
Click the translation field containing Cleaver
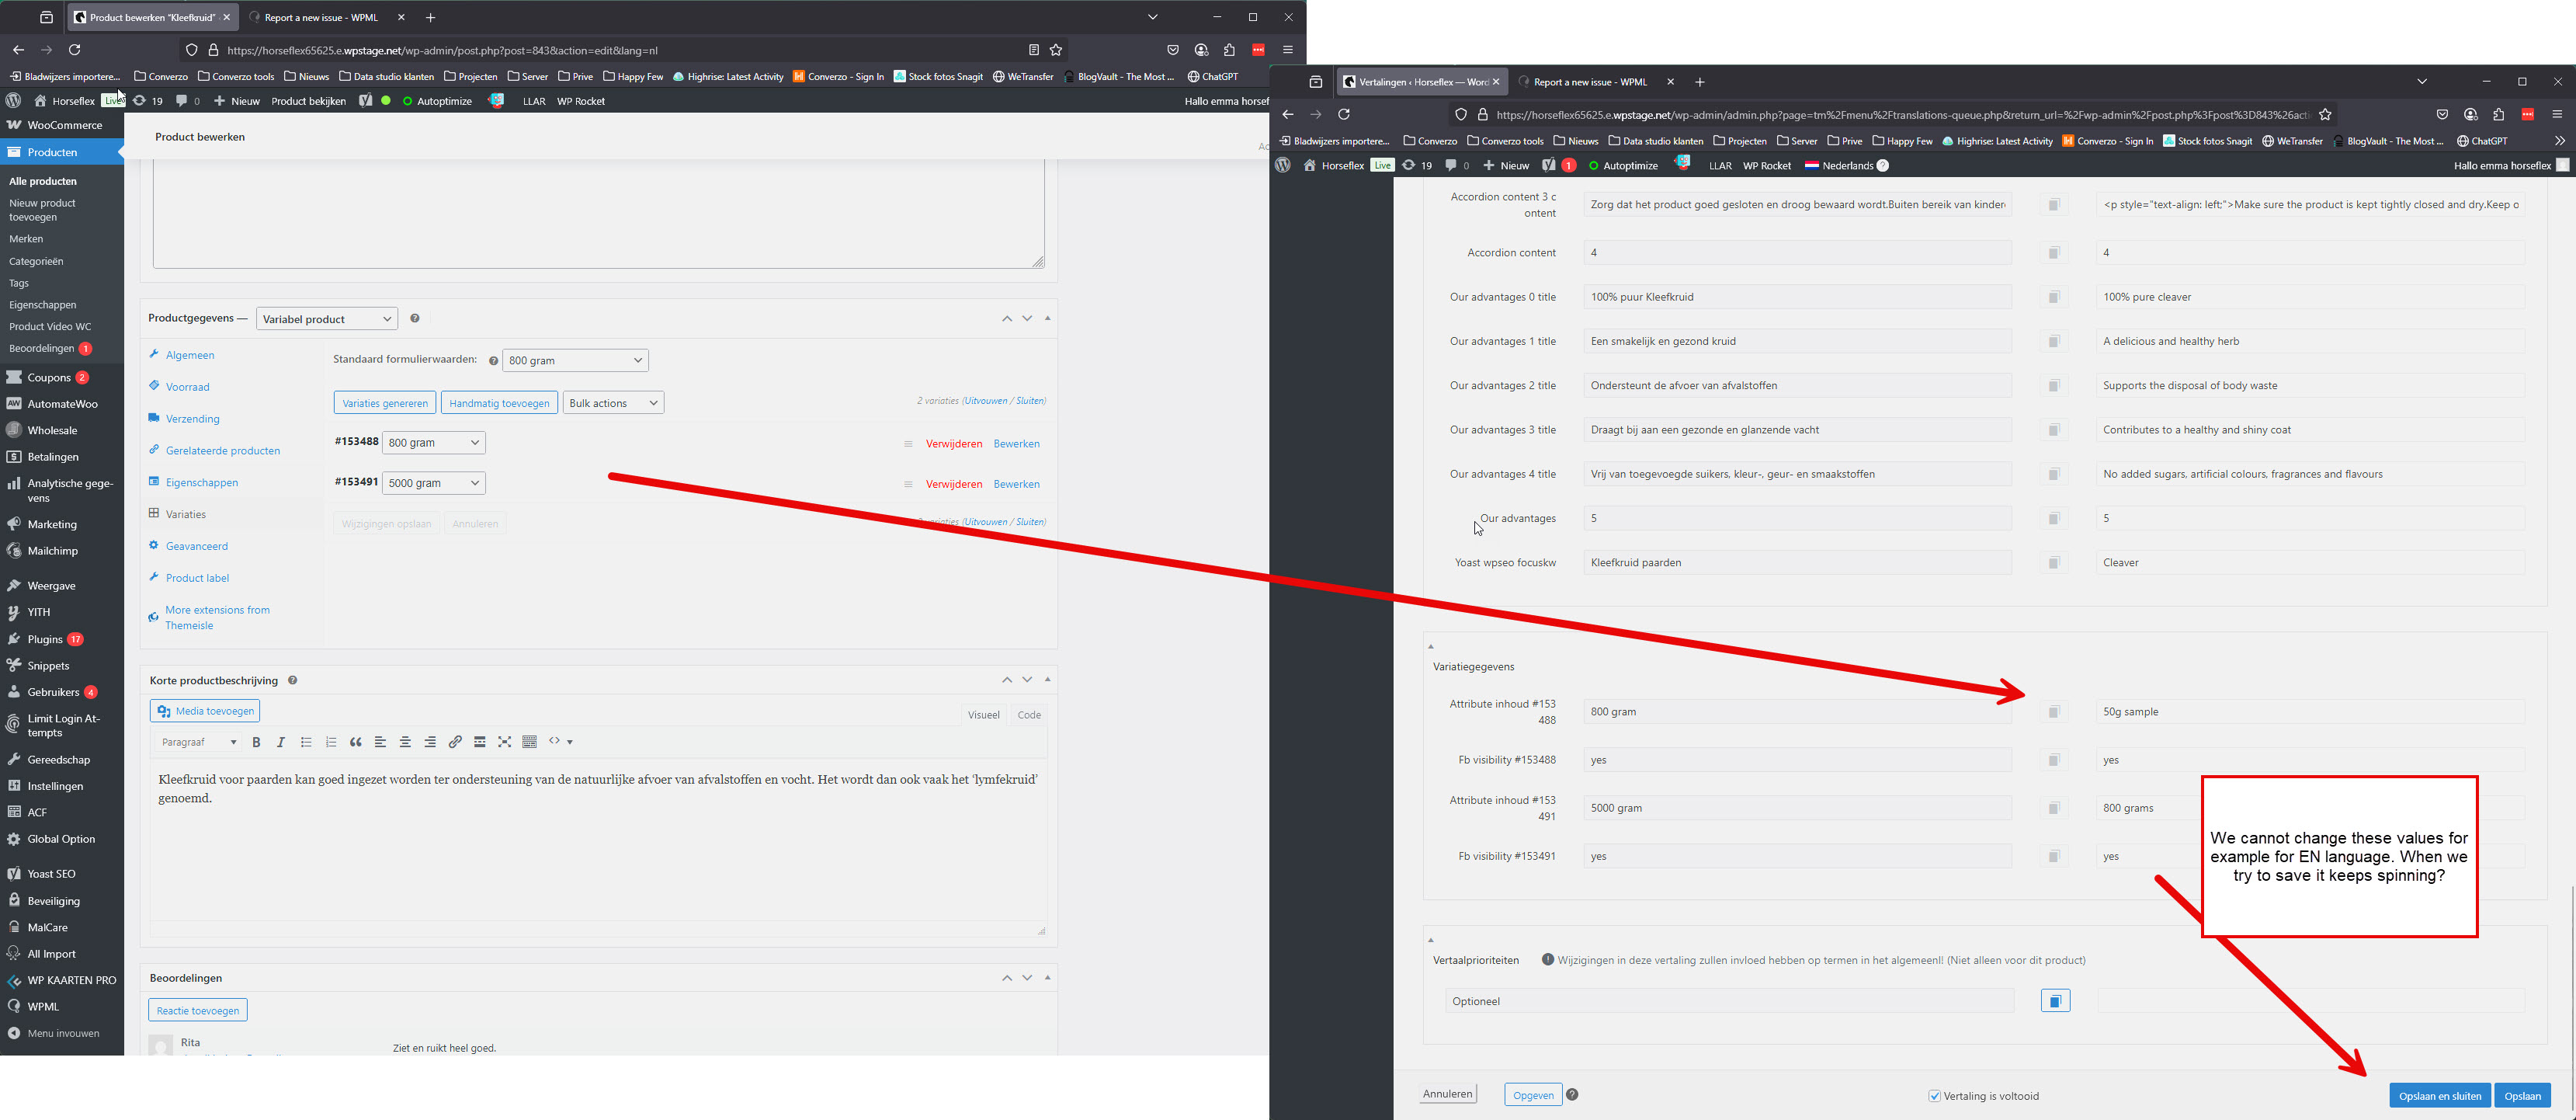pos(2310,563)
